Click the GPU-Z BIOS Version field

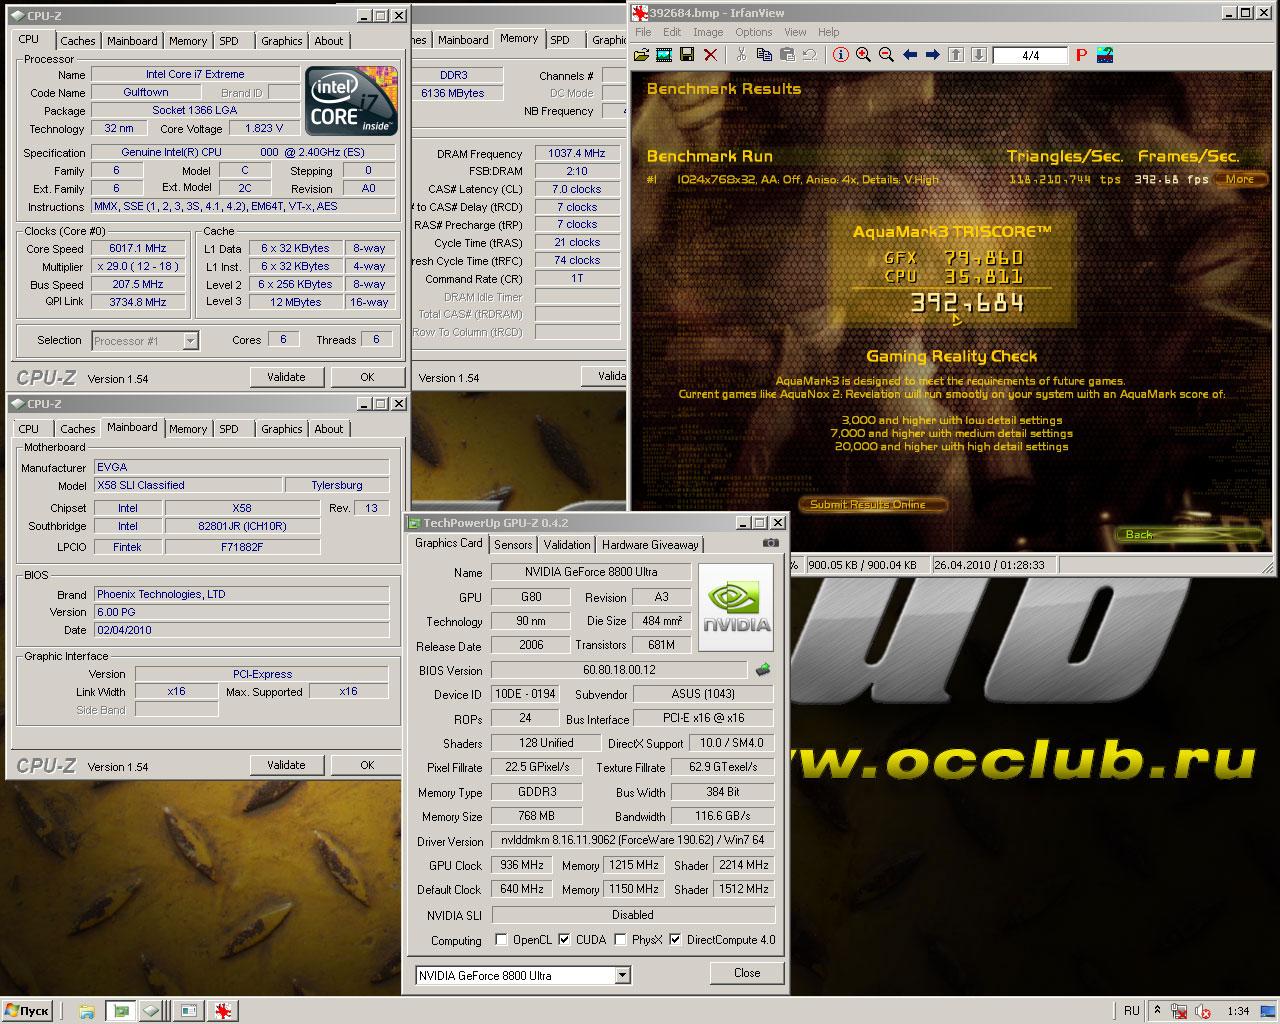coord(619,670)
